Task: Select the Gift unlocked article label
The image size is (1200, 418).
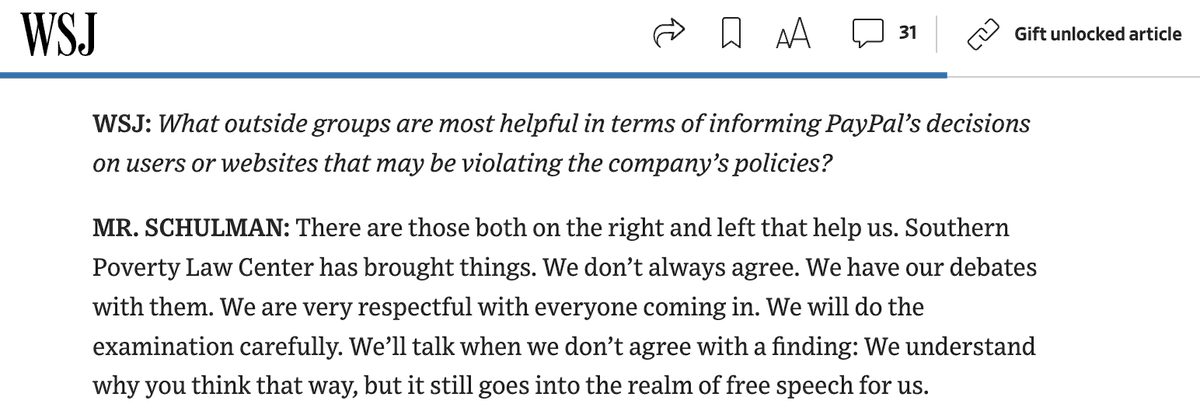Action: [1097, 34]
